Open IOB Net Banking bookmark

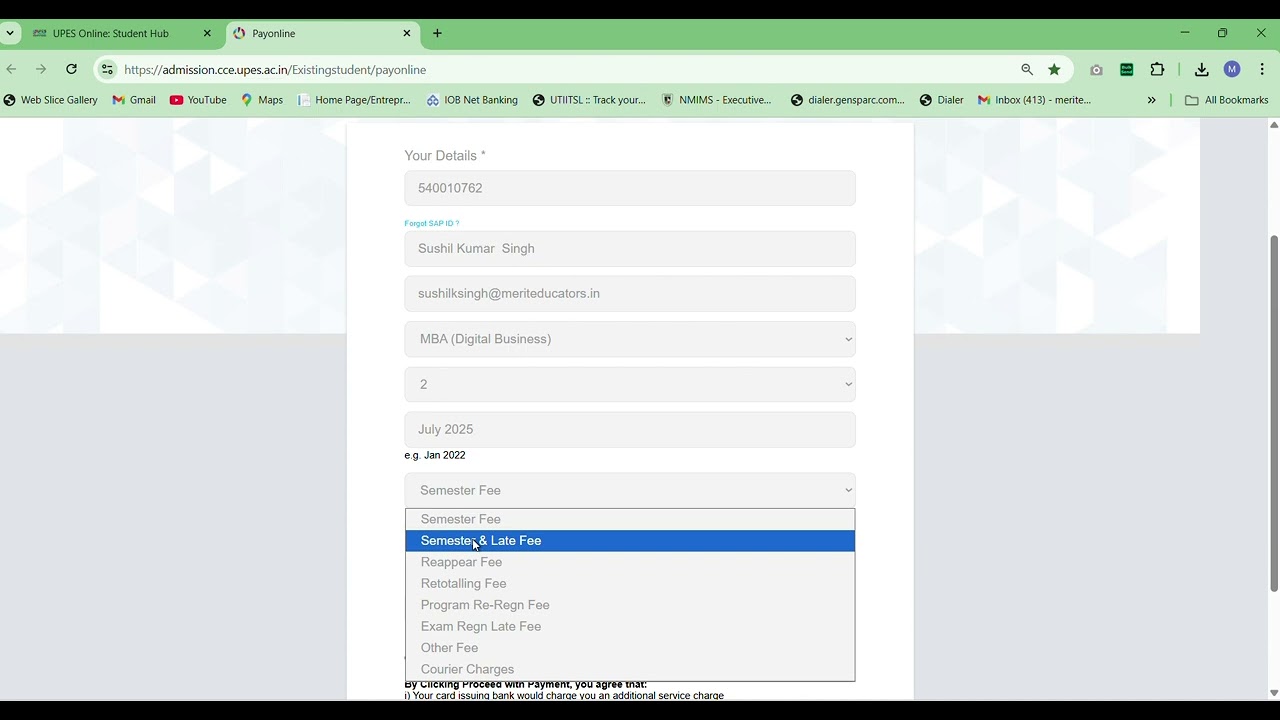(x=472, y=100)
